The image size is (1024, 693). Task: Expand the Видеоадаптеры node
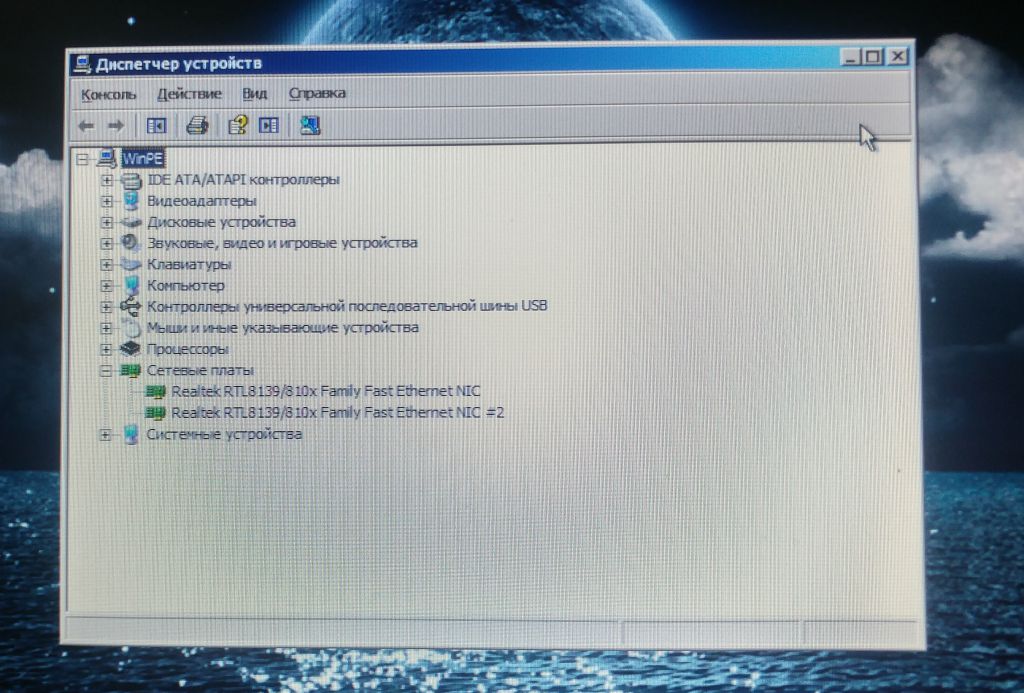(107, 201)
